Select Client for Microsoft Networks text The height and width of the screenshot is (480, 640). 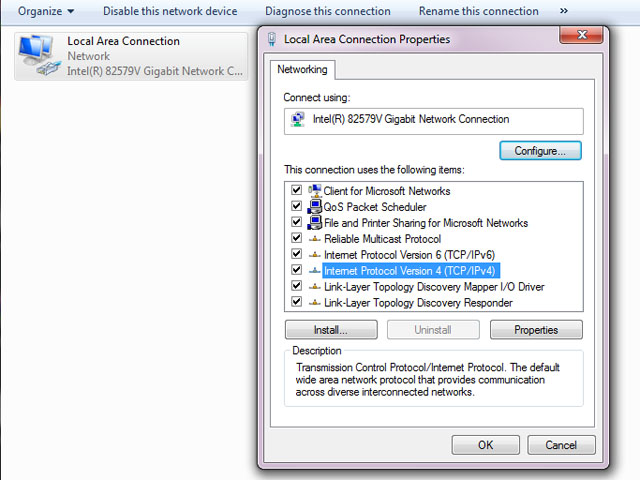click(387, 191)
